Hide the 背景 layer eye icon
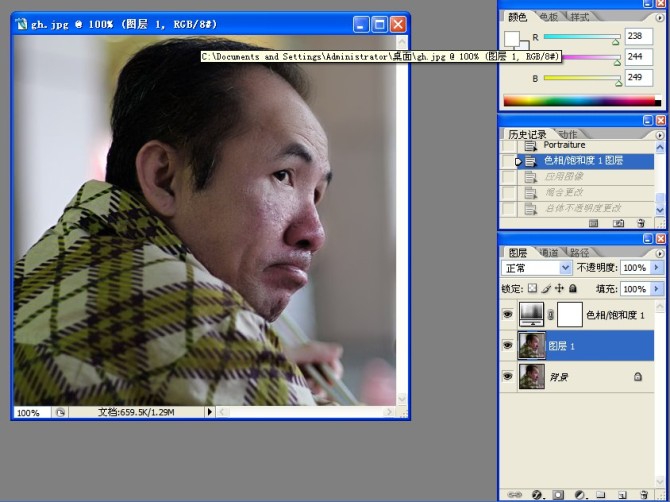670x502 pixels. pos(509,376)
